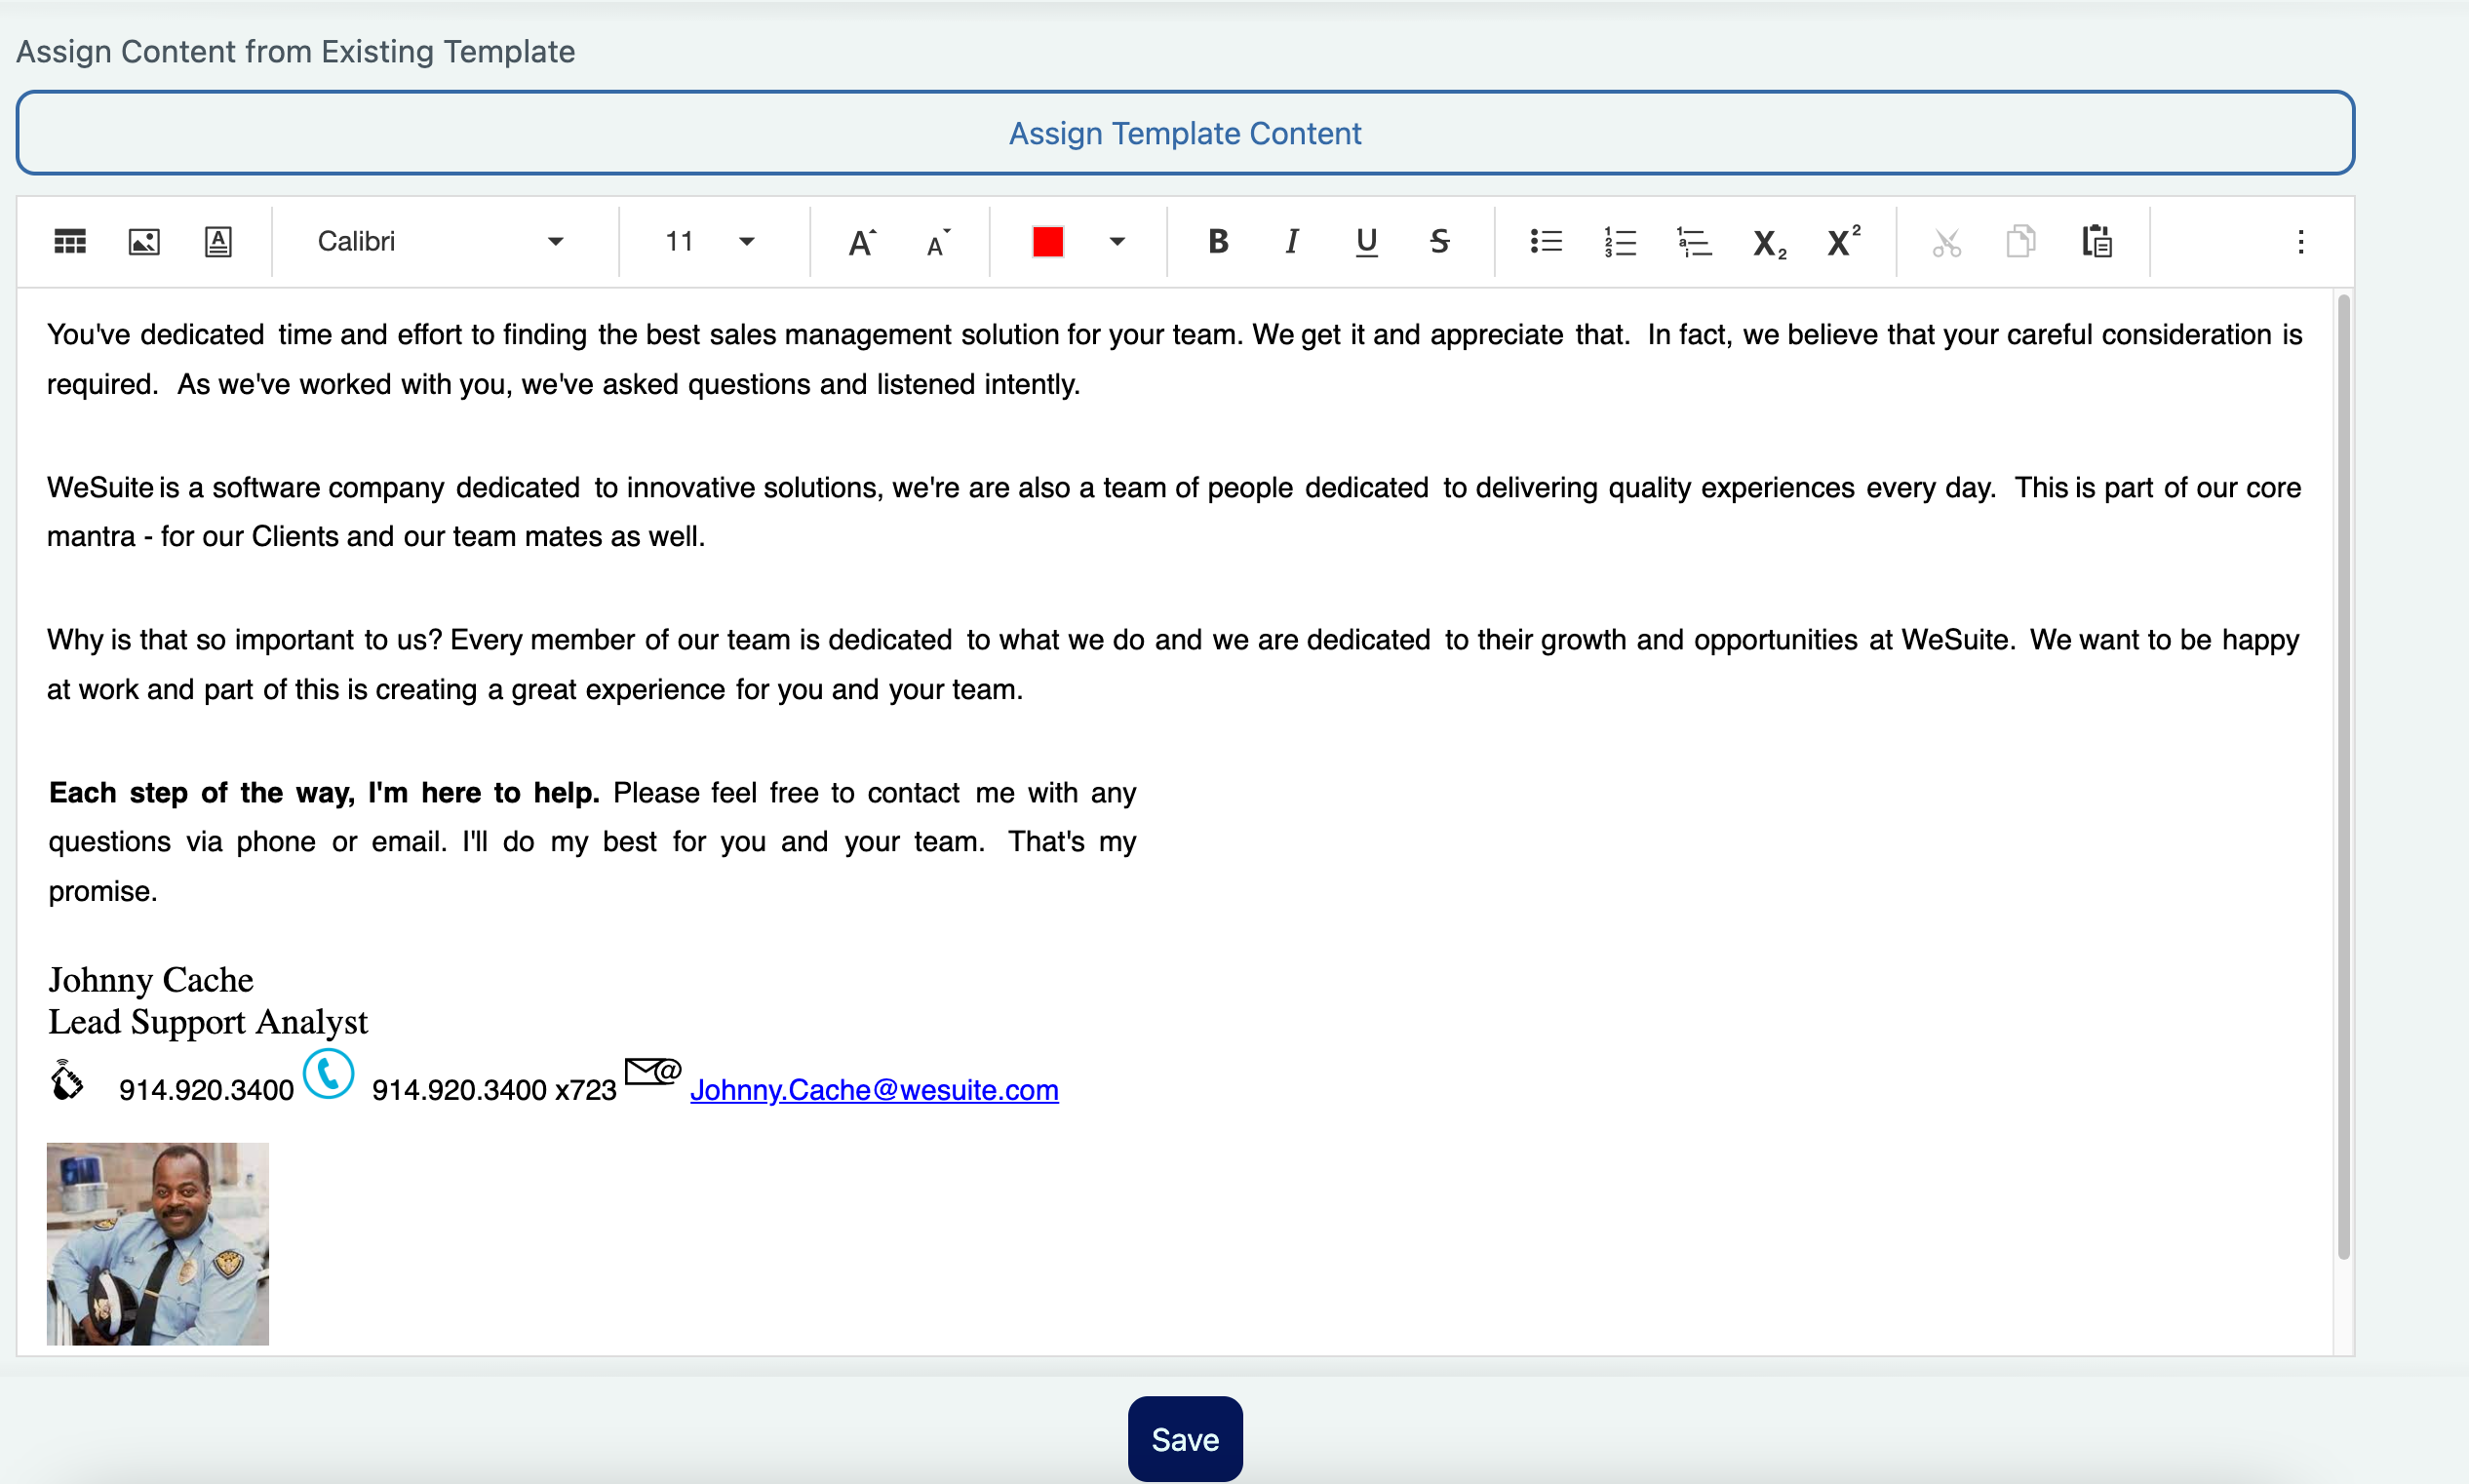Increase font size with the grow icon
The width and height of the screenshot is (2469, 1484).
(861, 242)
